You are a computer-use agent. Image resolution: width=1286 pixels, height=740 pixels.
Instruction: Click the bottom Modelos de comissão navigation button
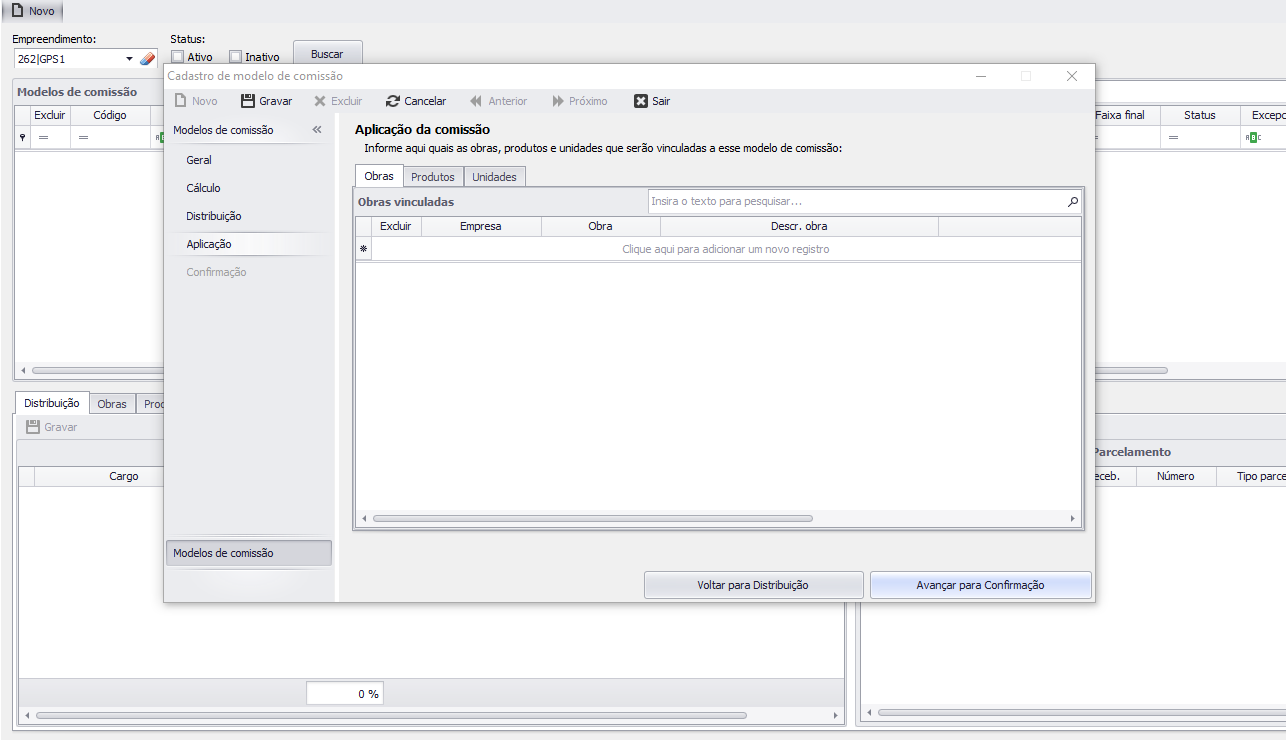point(248,553)
